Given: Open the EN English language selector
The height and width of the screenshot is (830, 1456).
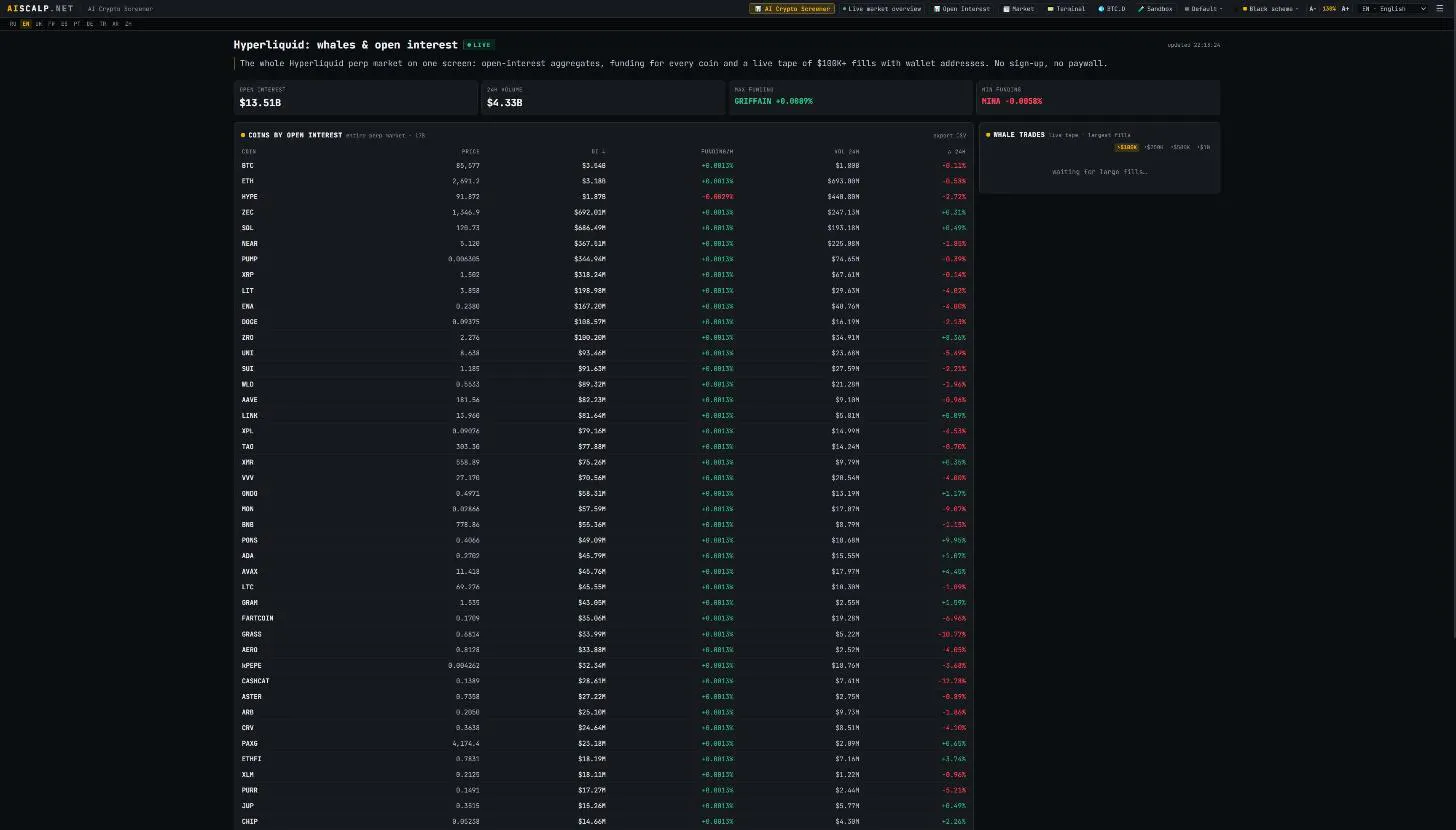Looking at the screenshot, I should point(1393,8).
